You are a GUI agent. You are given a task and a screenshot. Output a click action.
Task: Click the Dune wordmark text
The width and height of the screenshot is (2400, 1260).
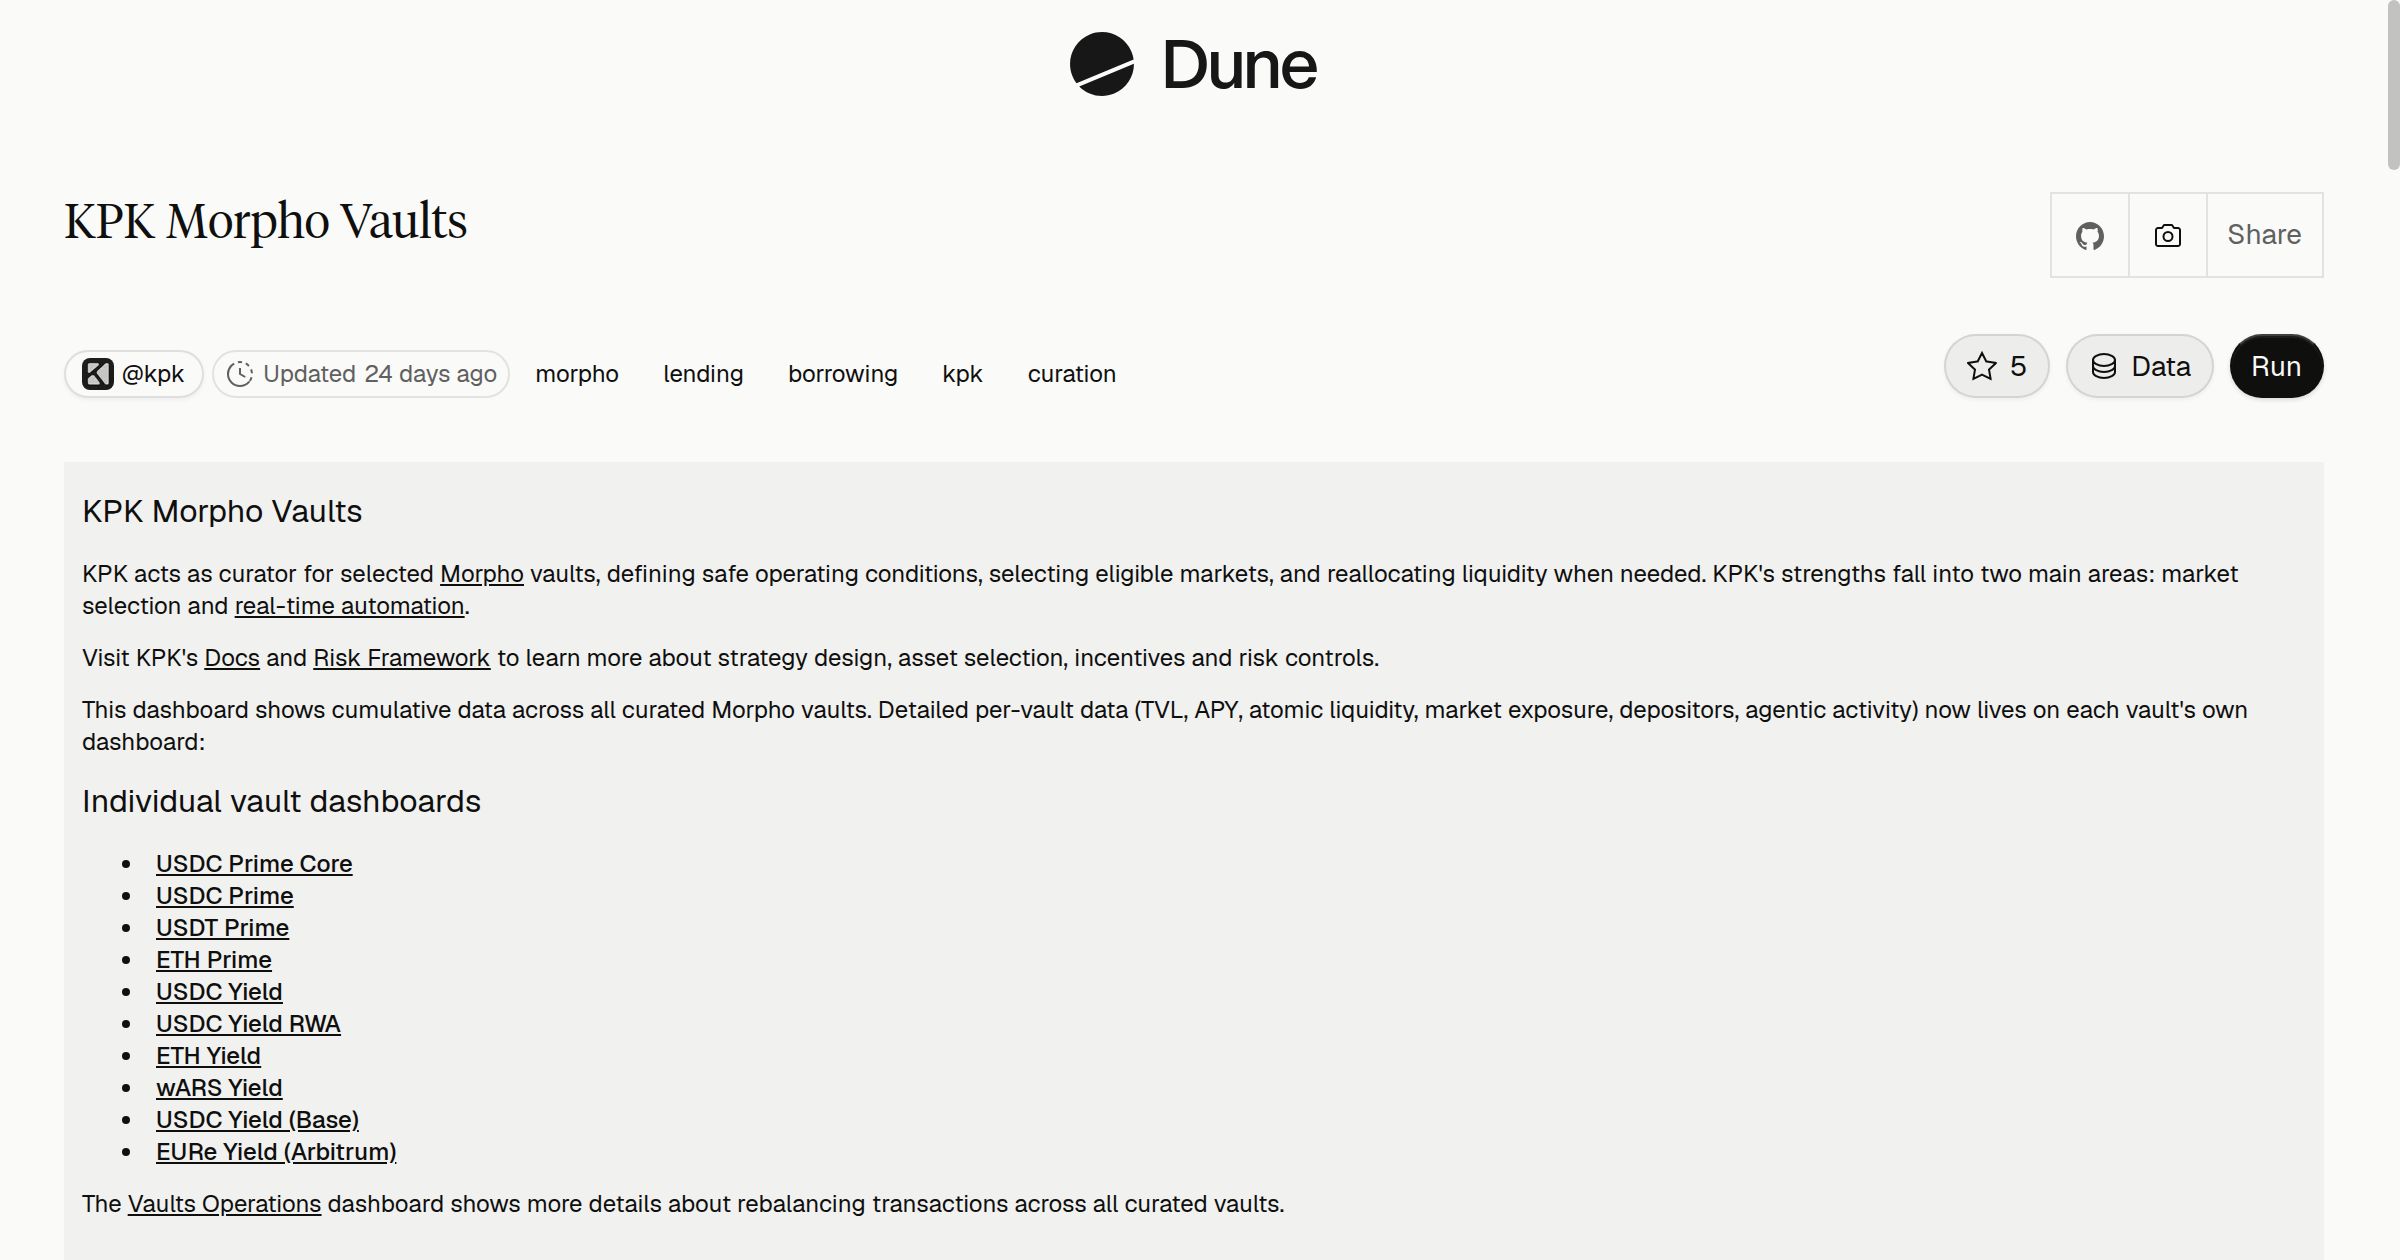point(1239,65)
